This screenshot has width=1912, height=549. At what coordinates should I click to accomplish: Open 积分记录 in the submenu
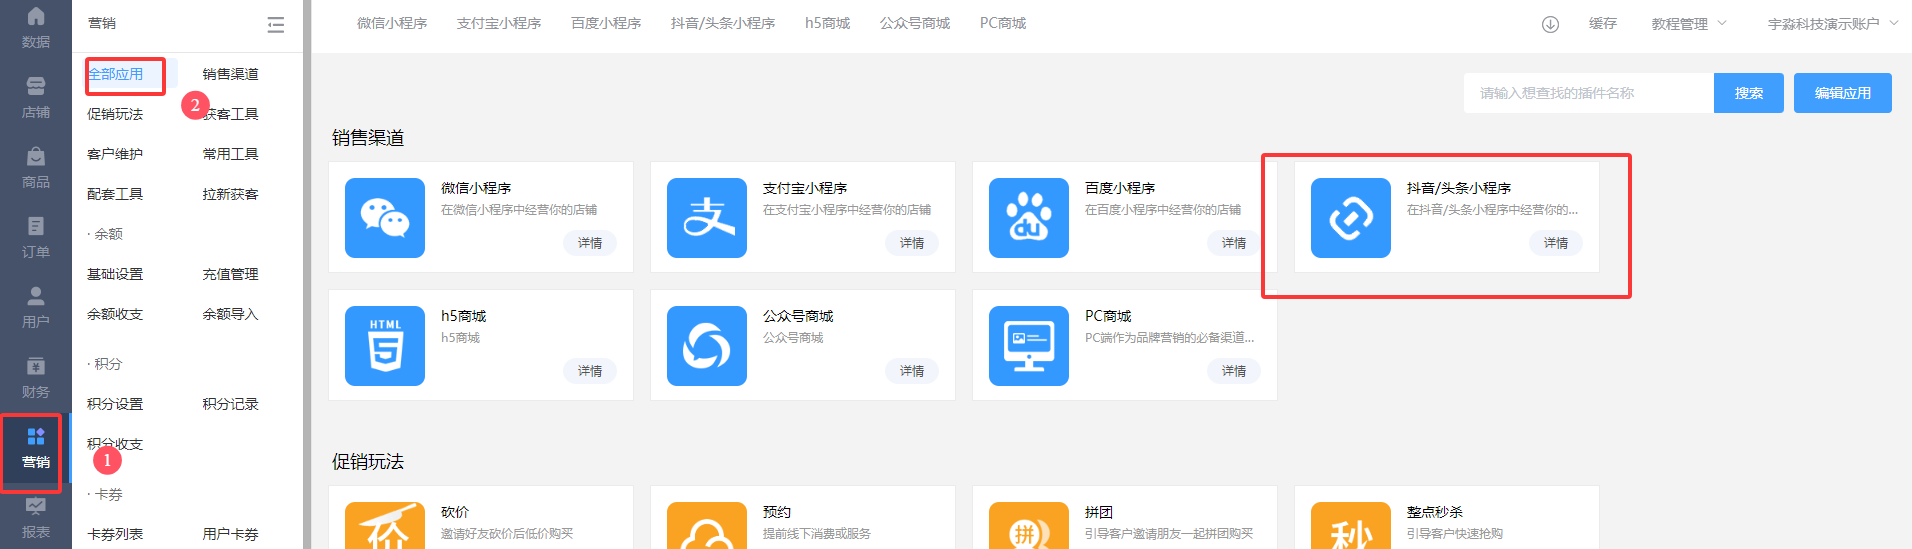click(x=230, y=404)
